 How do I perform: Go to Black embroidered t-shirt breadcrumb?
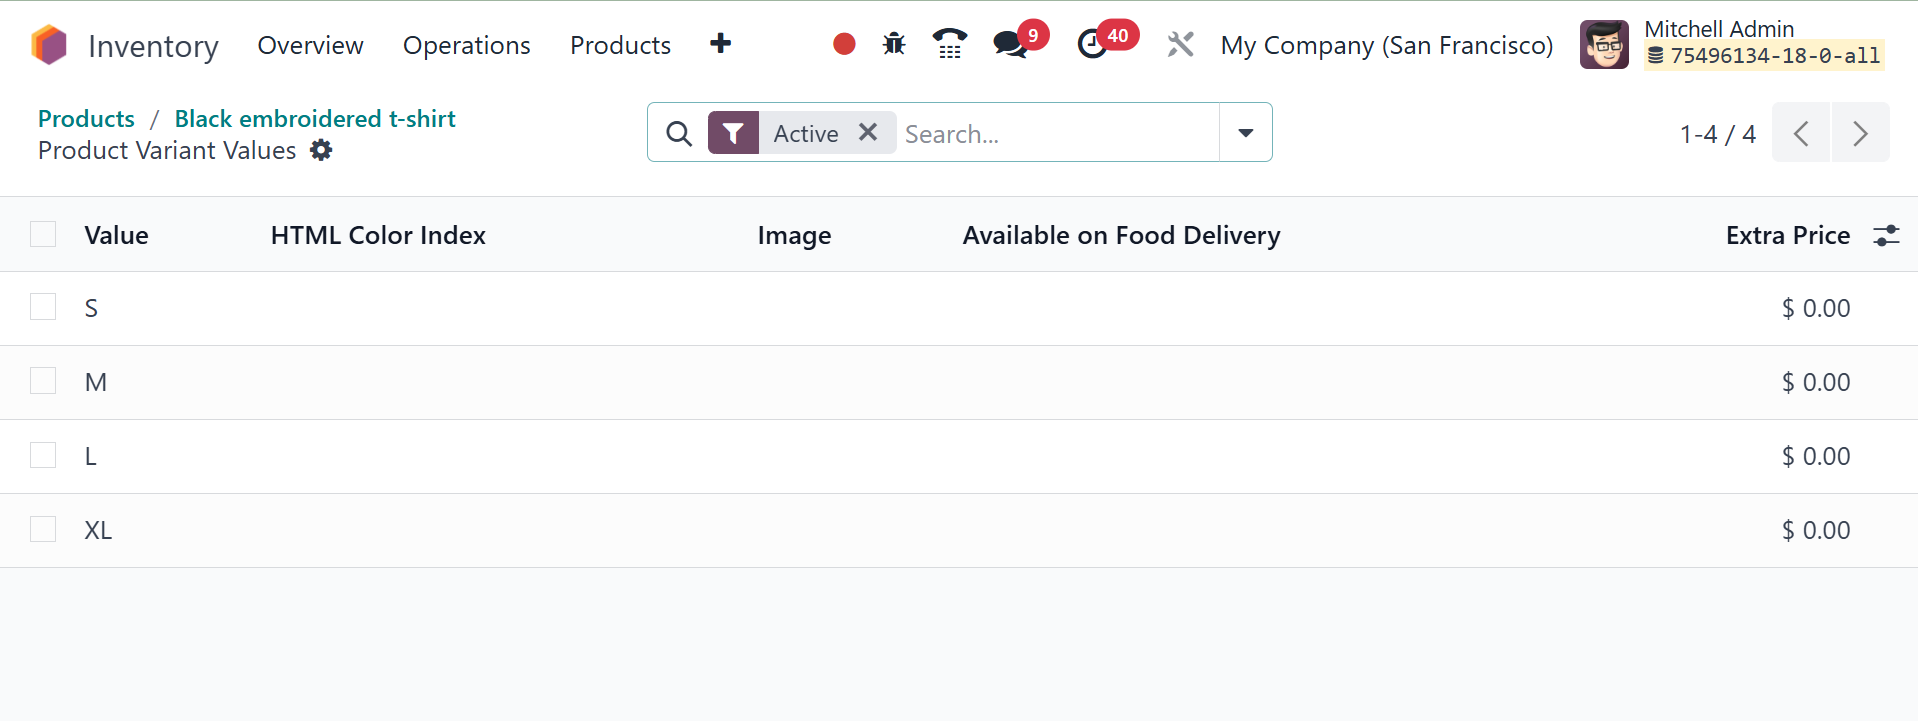315,118
